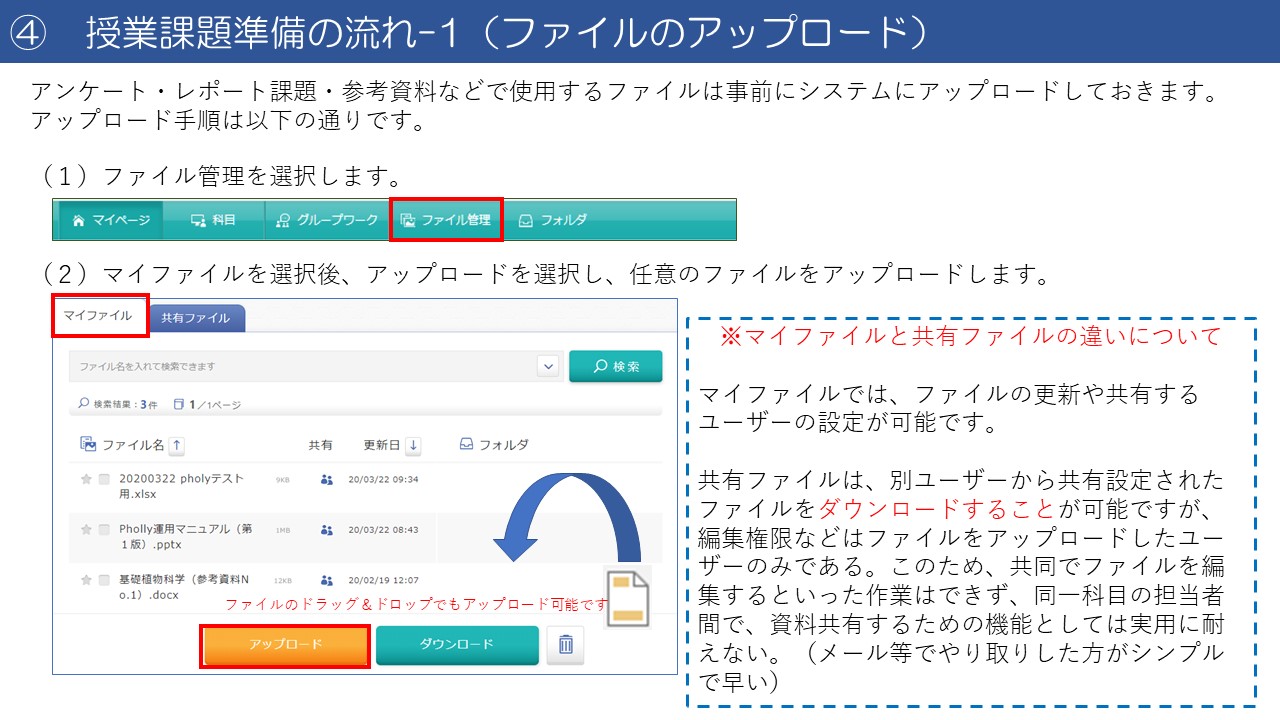1280x720 pixels.
Task: Open file 20200322 pholyテスト用.xlsx
Action: click(181, 486)
